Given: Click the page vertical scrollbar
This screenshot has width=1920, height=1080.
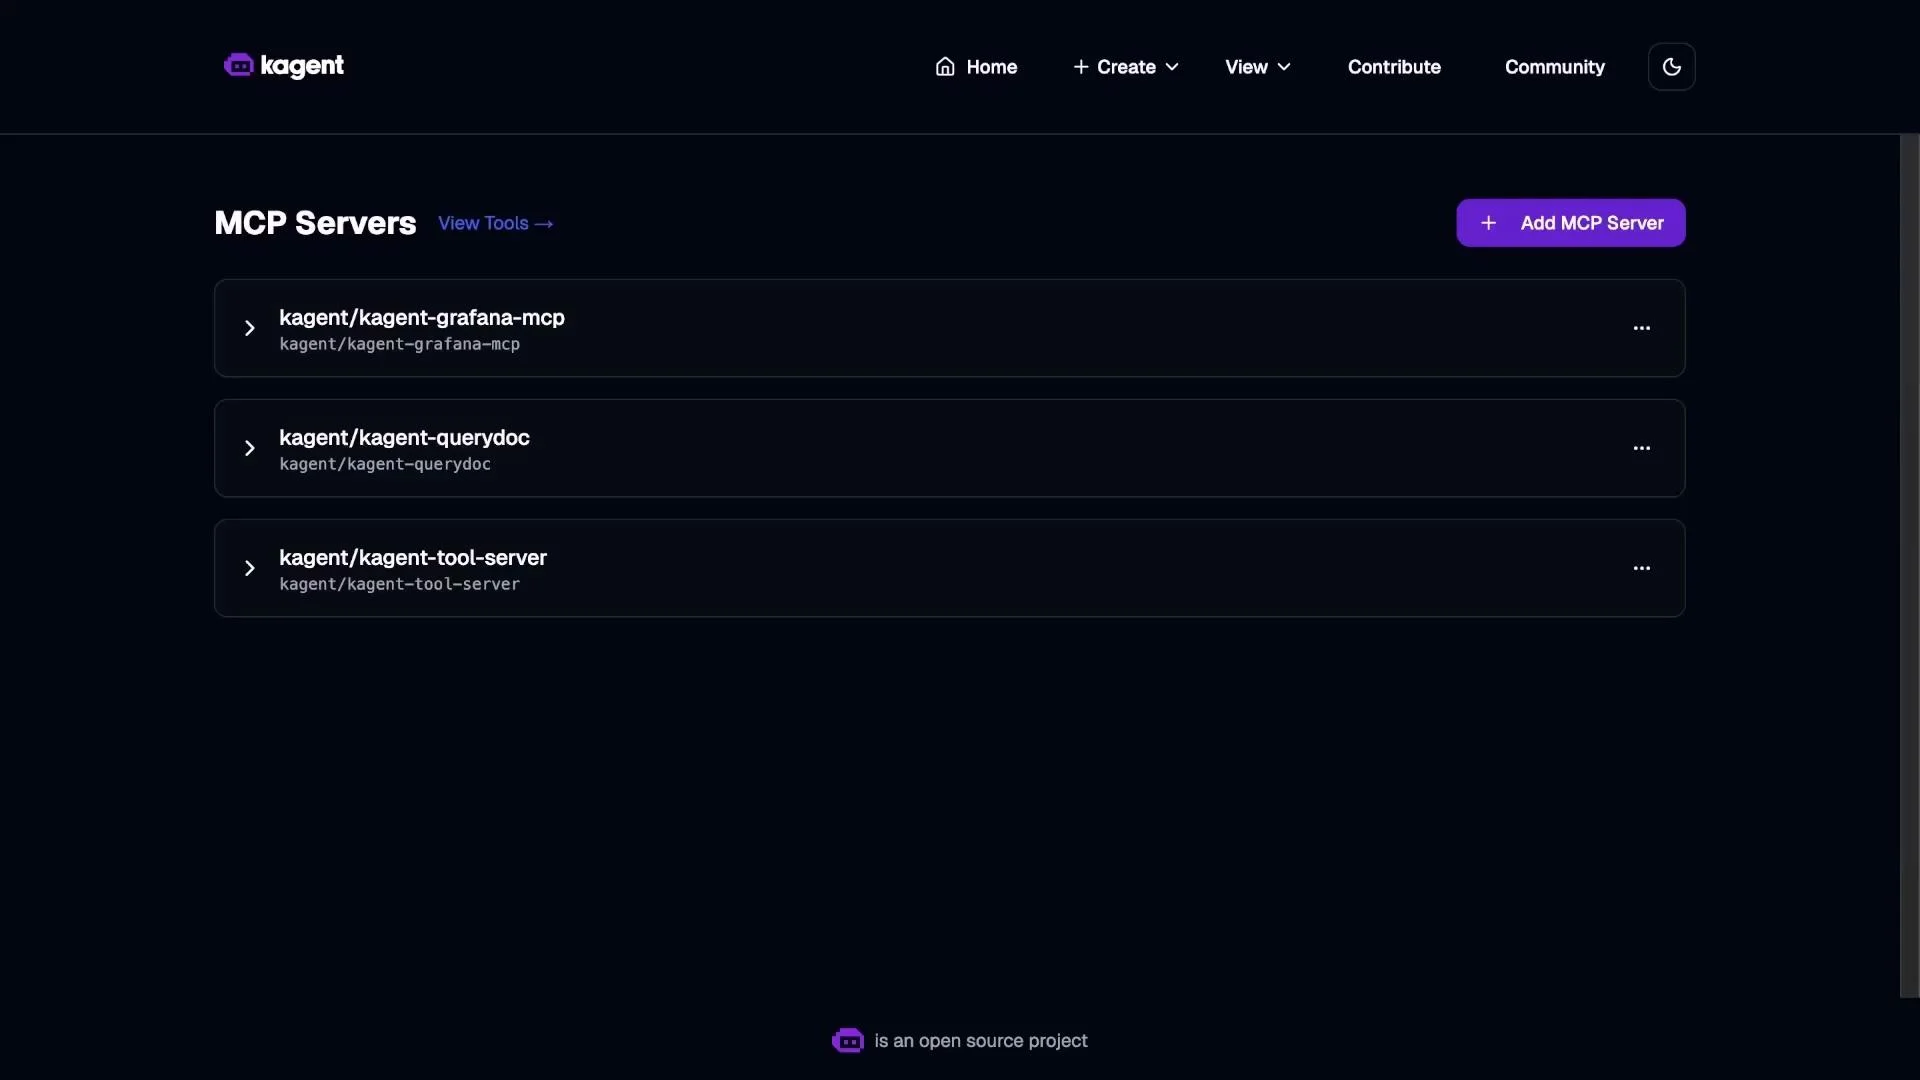Looking at the screenshot, I should (1909, 566).
